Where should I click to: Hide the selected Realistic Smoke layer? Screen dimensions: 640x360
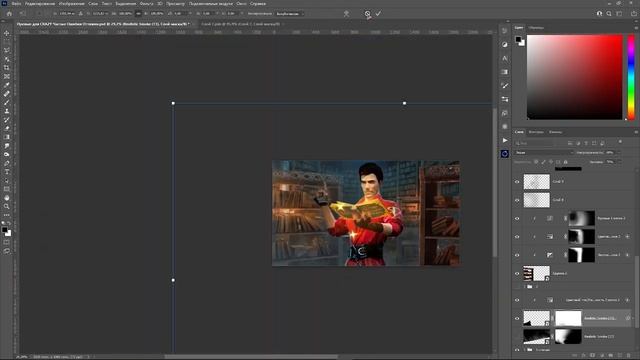click(517, 318)
